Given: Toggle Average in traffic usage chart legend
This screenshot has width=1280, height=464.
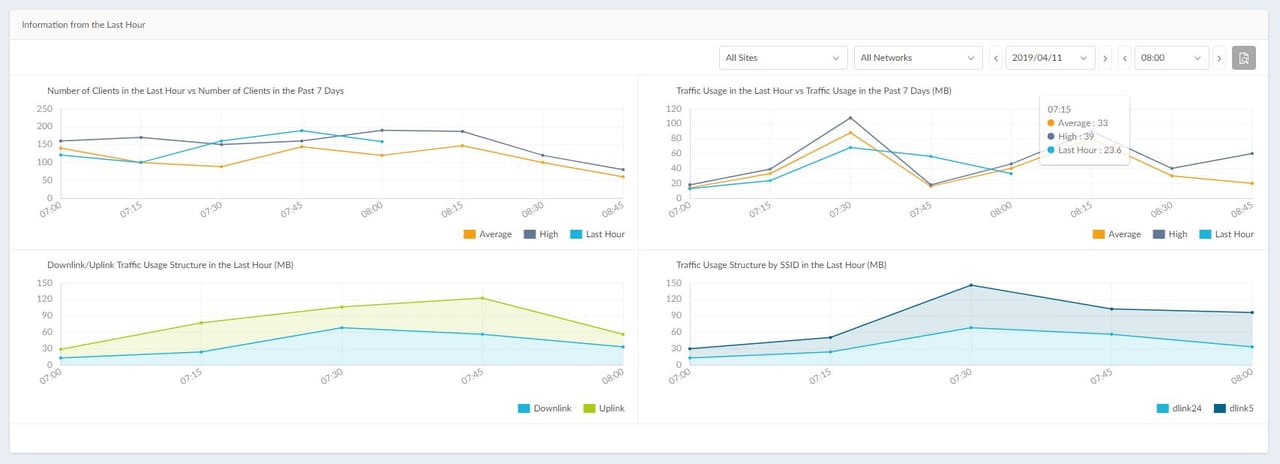Looking at the screenshot, I should [x=1116, y=234].
